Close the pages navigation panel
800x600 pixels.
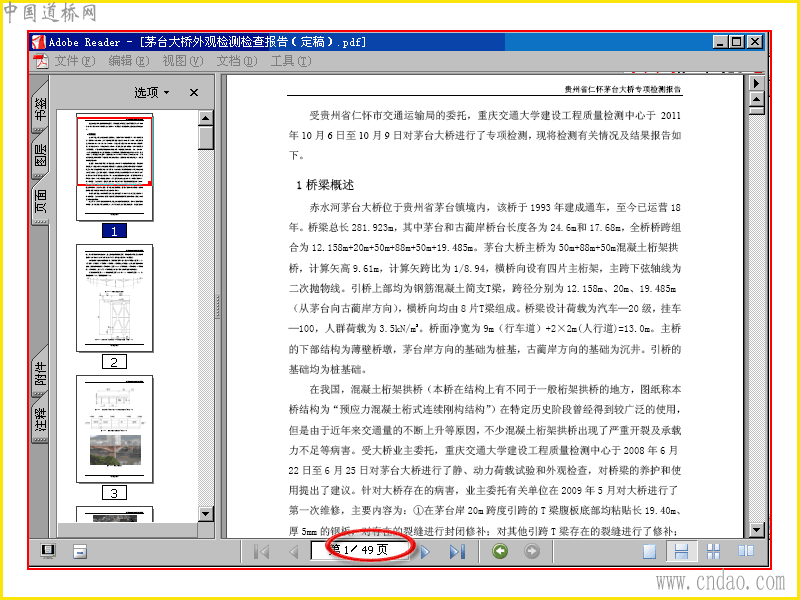pyautogui.click(x=194, y=92)
